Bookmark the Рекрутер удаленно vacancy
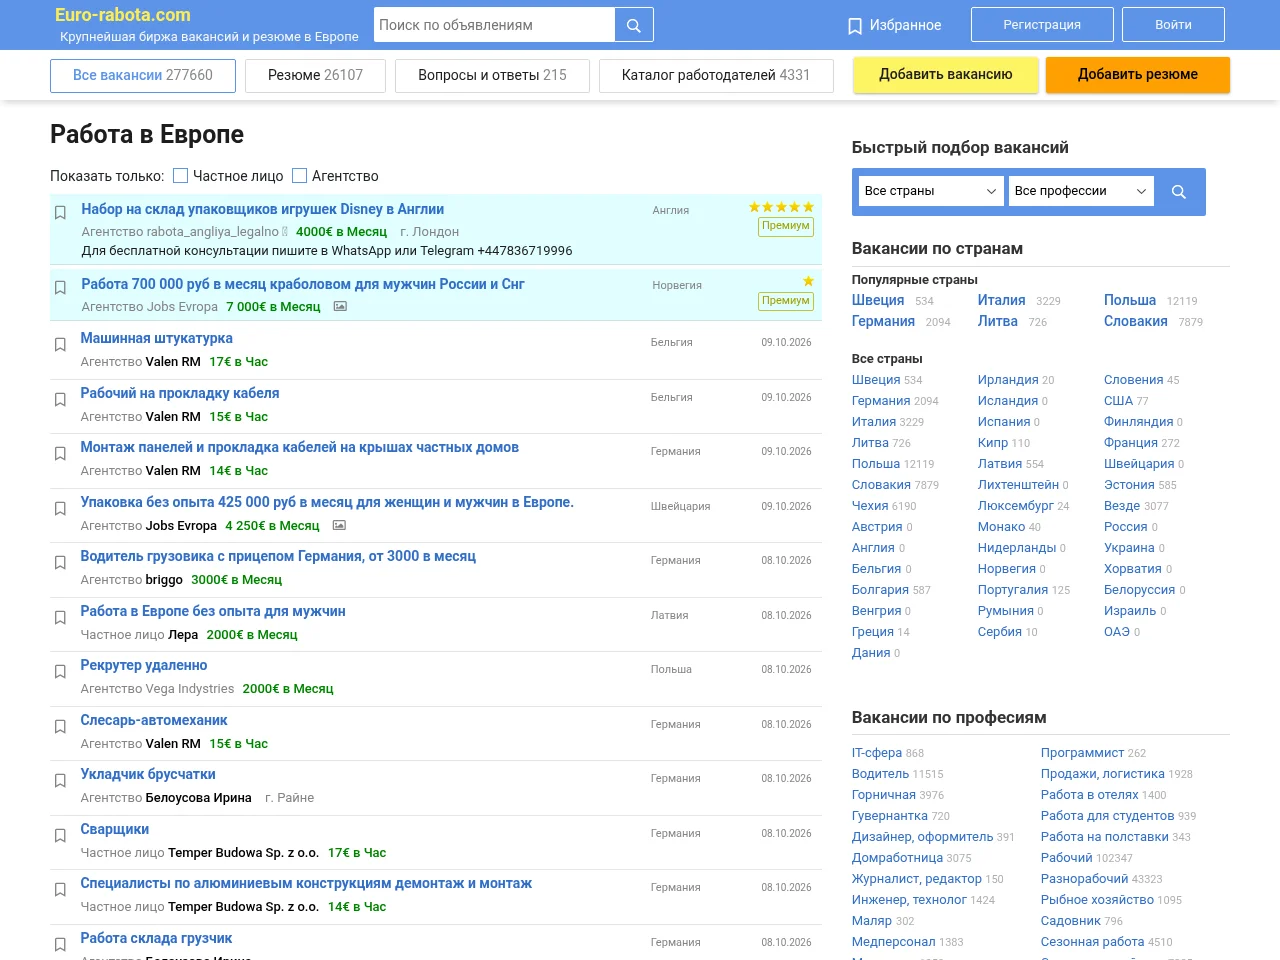Image resolution: width=1280 pixels, height=960 pixels. click(60, 671)
